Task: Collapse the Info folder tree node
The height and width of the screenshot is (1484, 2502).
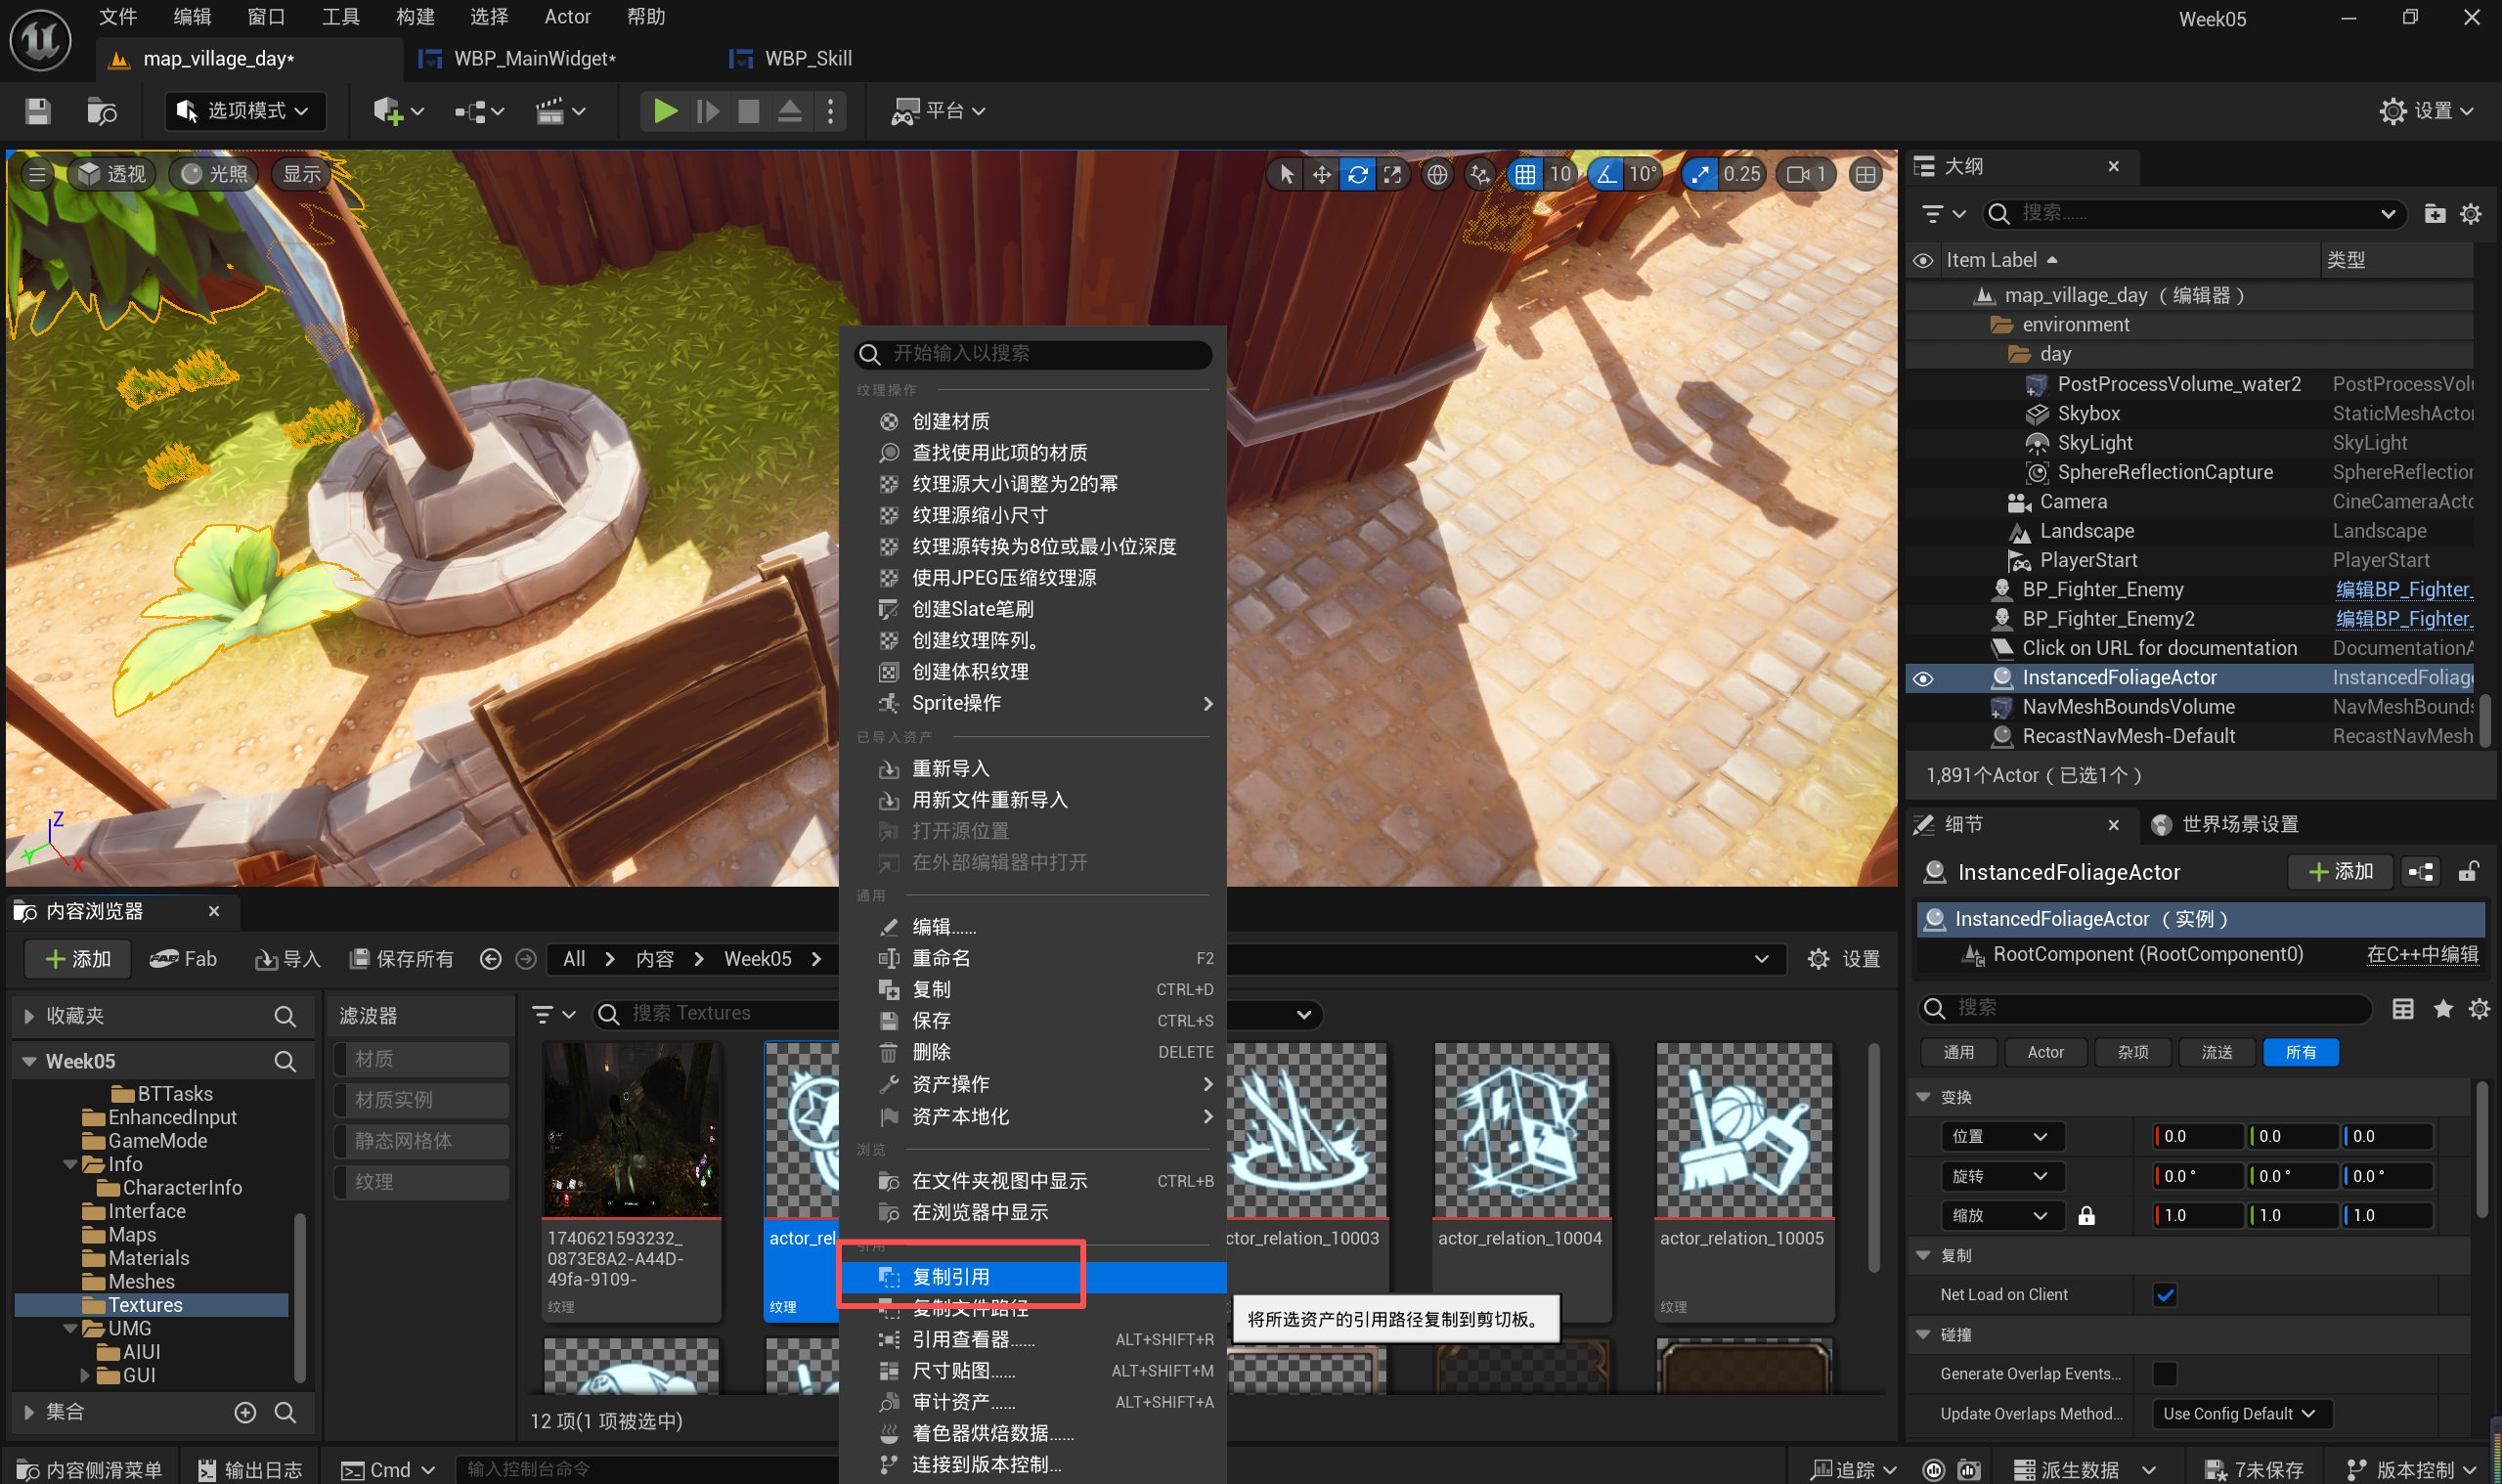Action: (x=70, y=1164)
